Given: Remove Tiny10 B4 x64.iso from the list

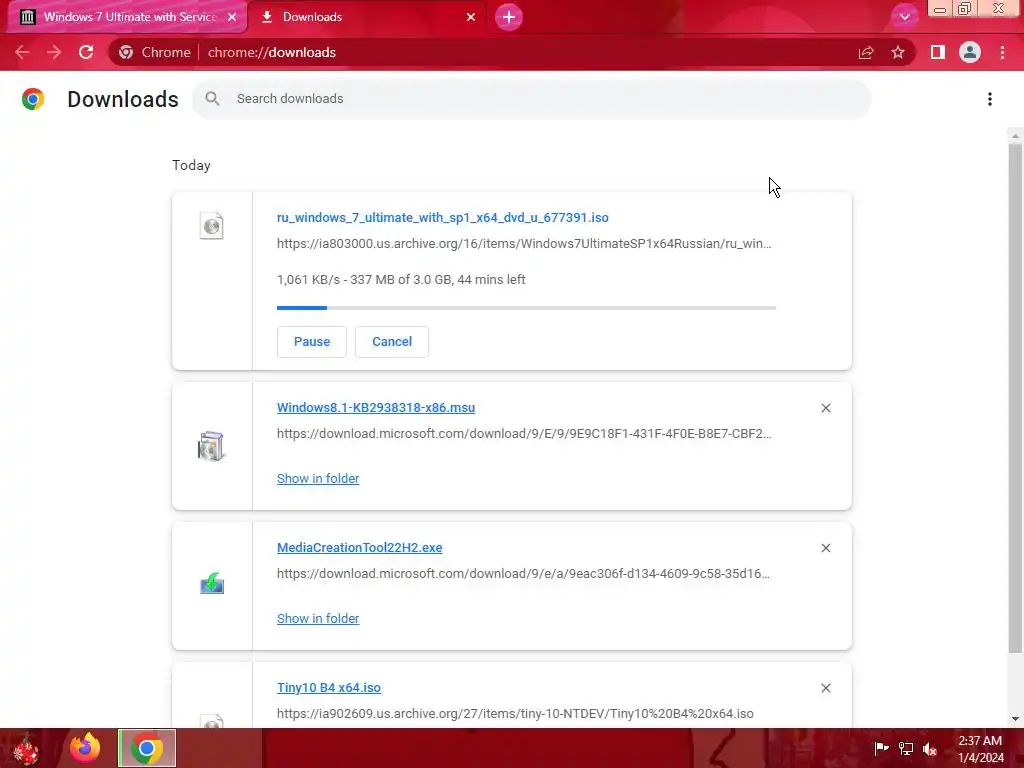Looking at the screenshot, I should pyautogui.click(x=825, y=688).
